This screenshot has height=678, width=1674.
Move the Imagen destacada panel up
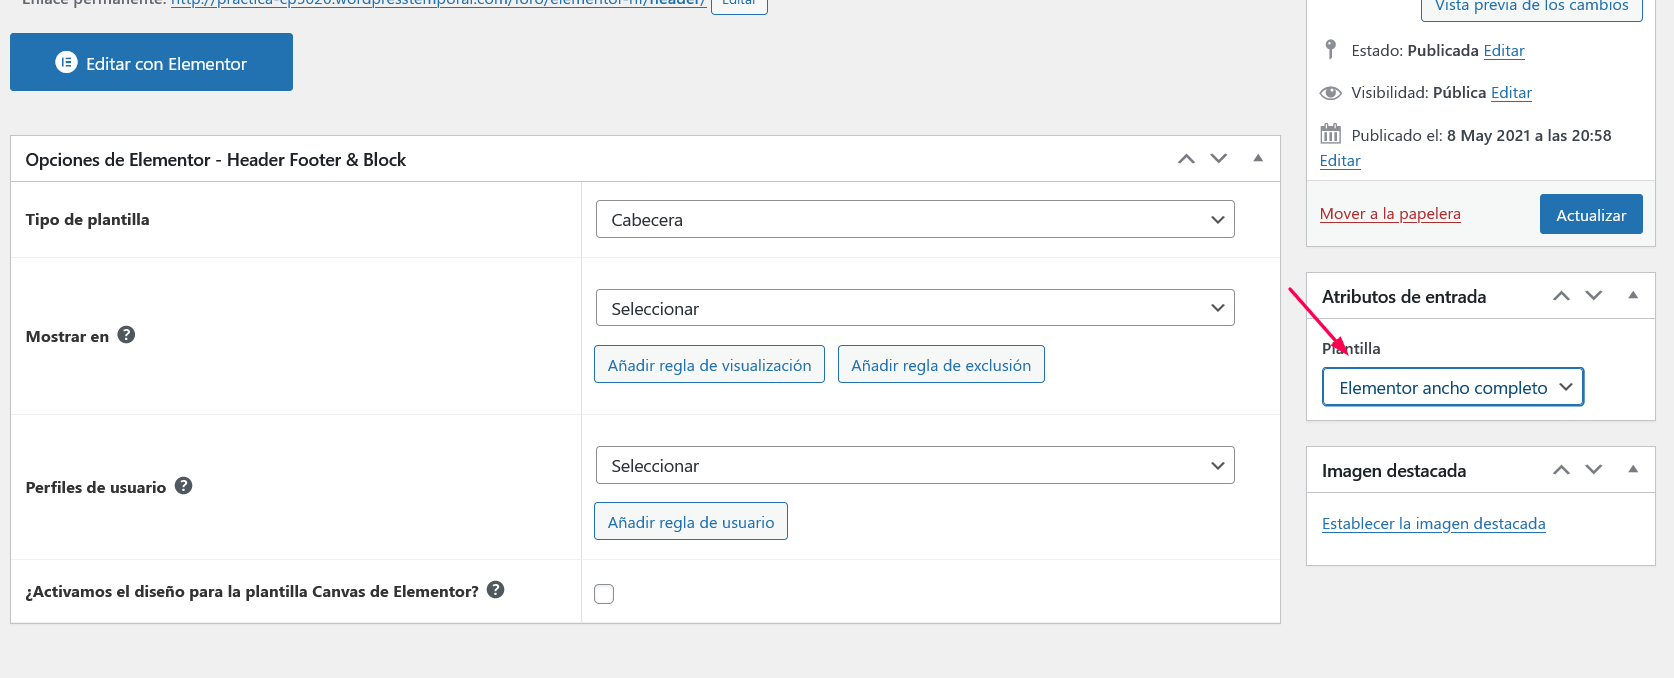1561,470
